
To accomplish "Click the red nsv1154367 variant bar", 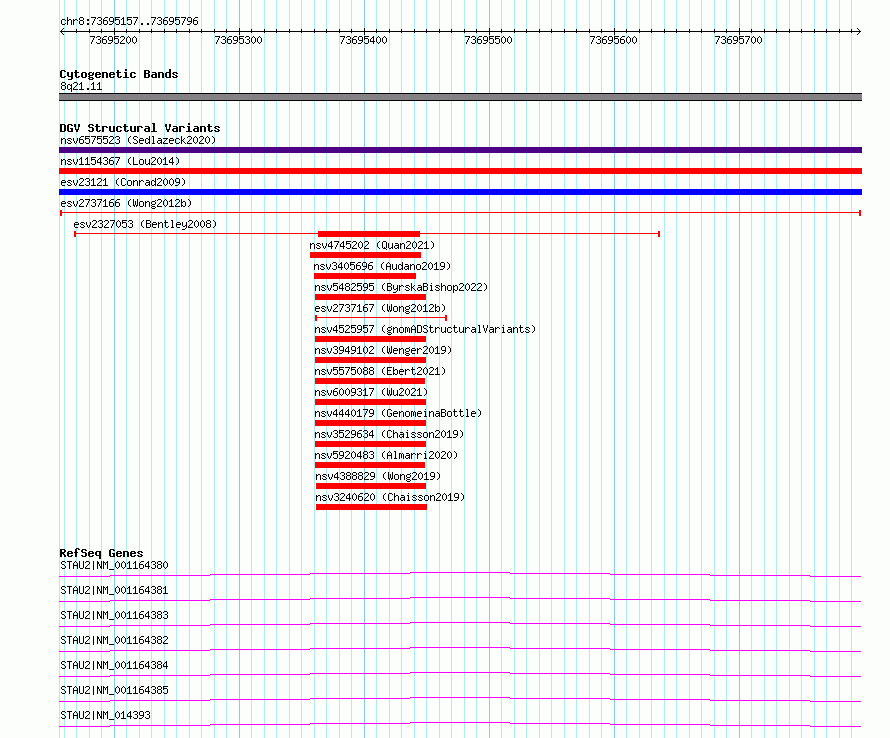I will click(460, 171).
